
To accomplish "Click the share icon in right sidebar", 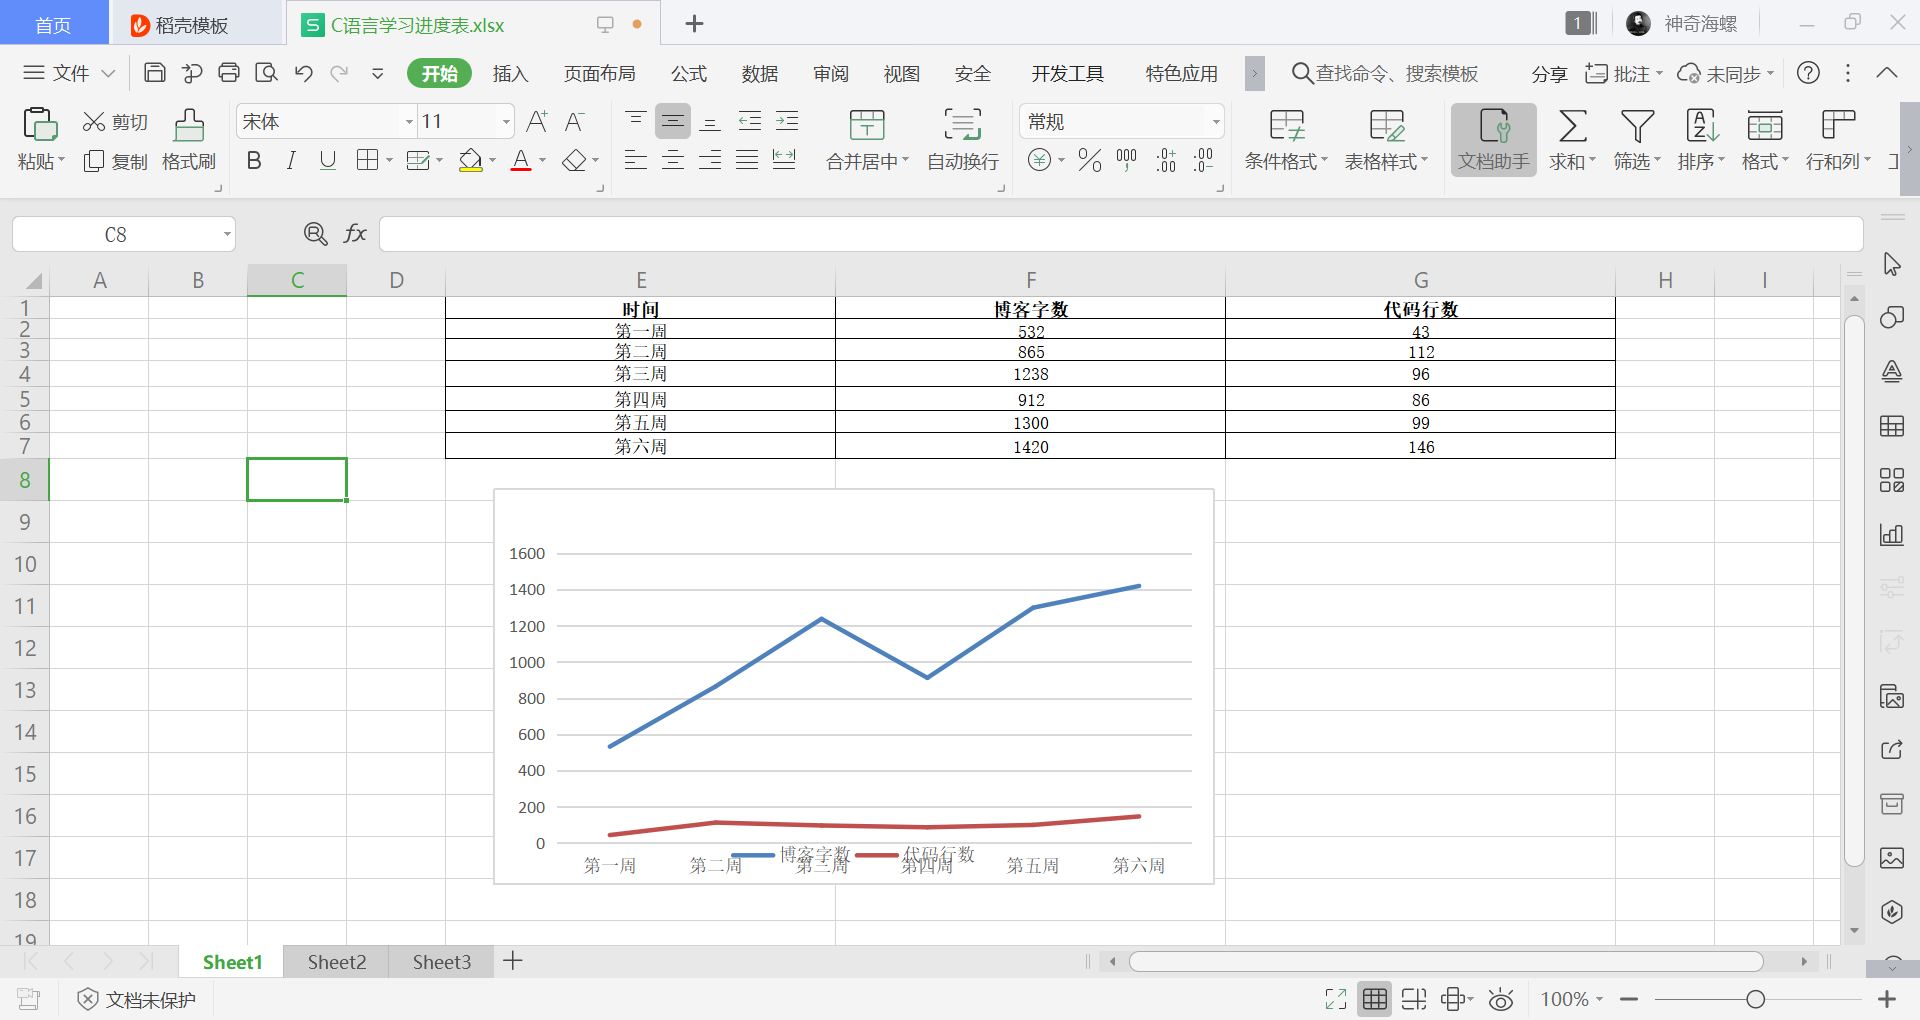I will tap(1892, 750).
